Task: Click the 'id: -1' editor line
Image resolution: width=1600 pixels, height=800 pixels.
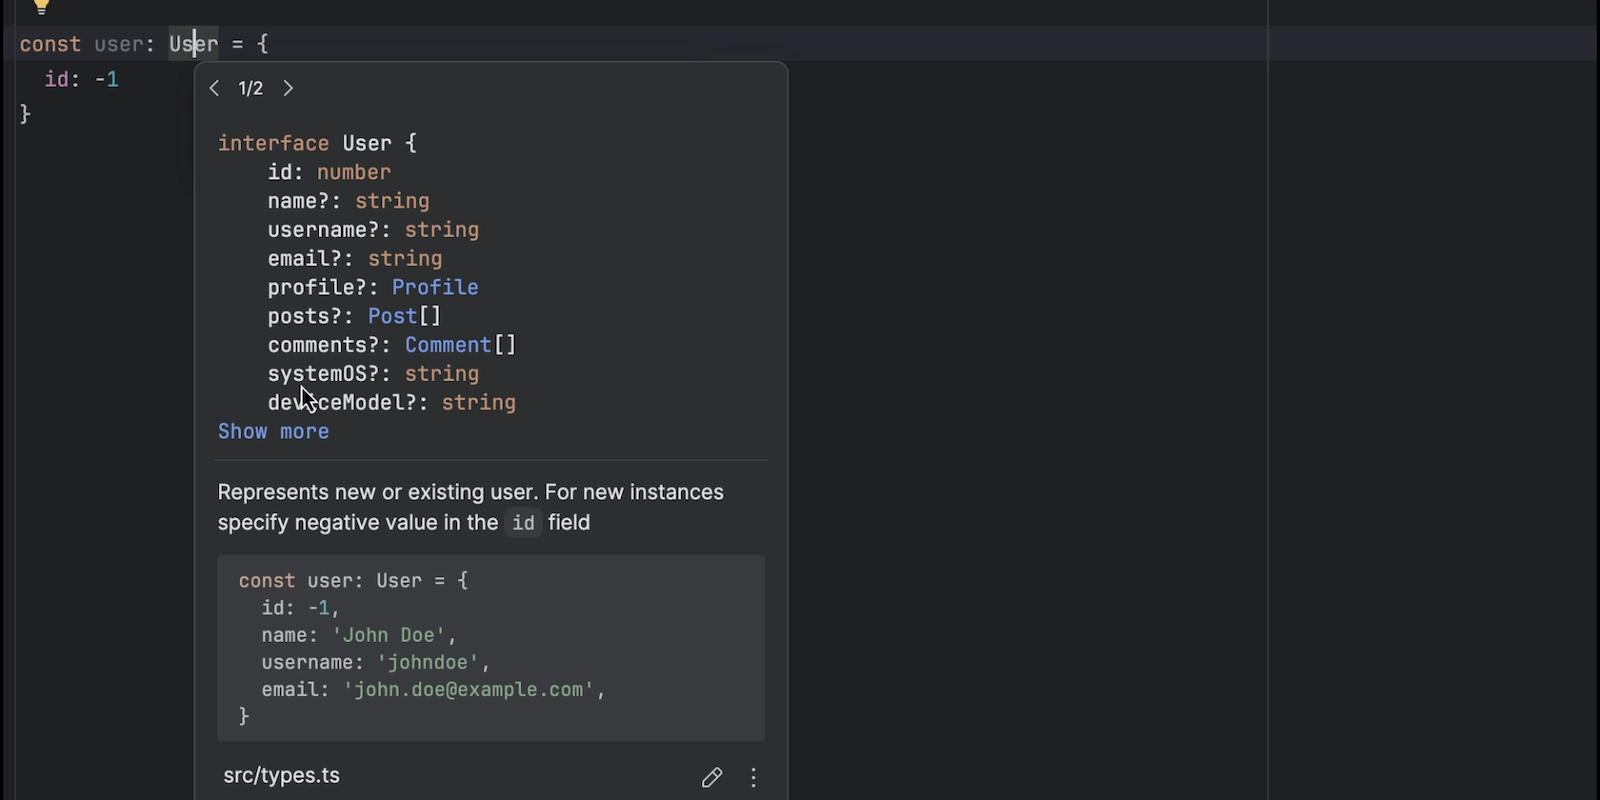Action: pos(82,79)
